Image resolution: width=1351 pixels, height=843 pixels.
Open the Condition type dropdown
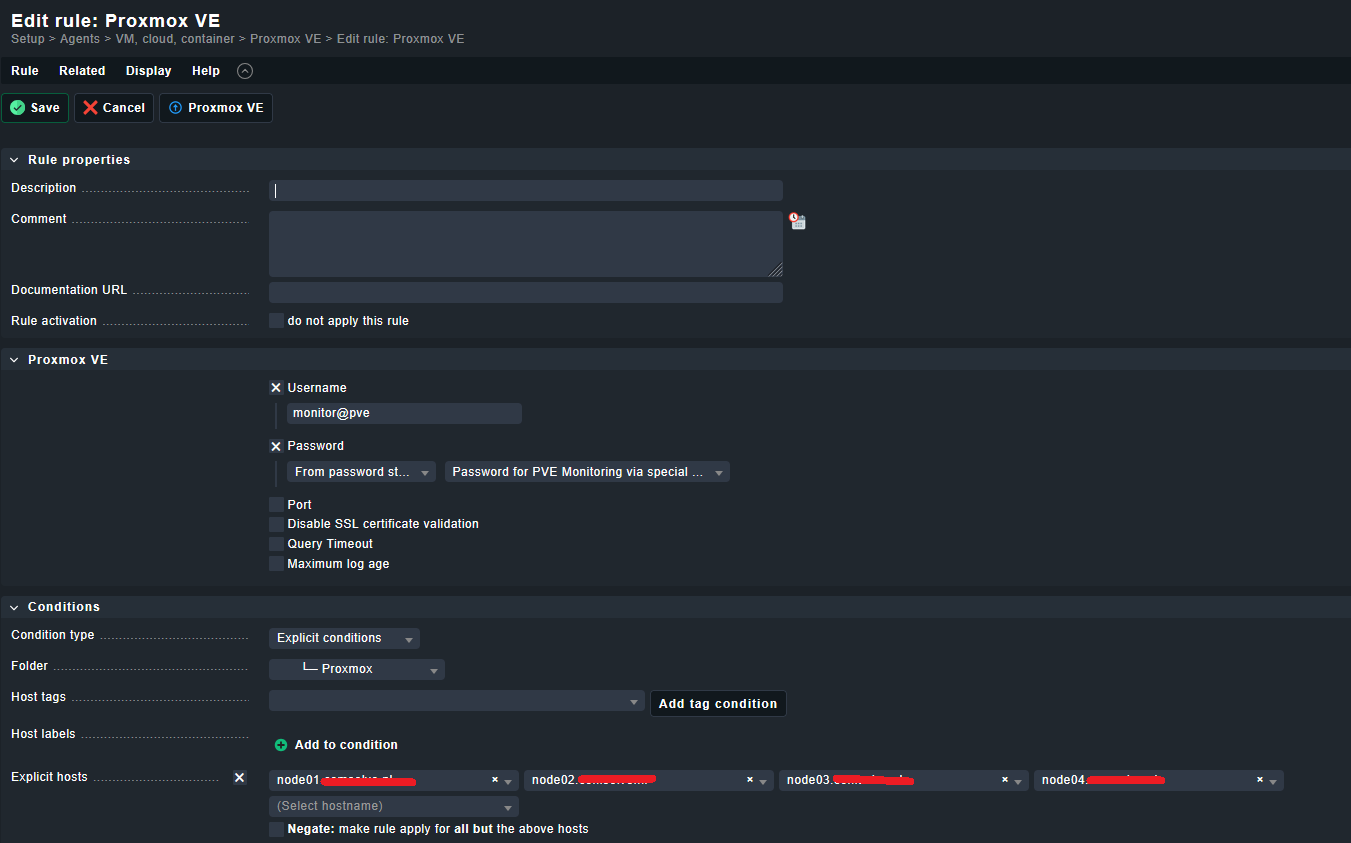click(x=344, y=638)
